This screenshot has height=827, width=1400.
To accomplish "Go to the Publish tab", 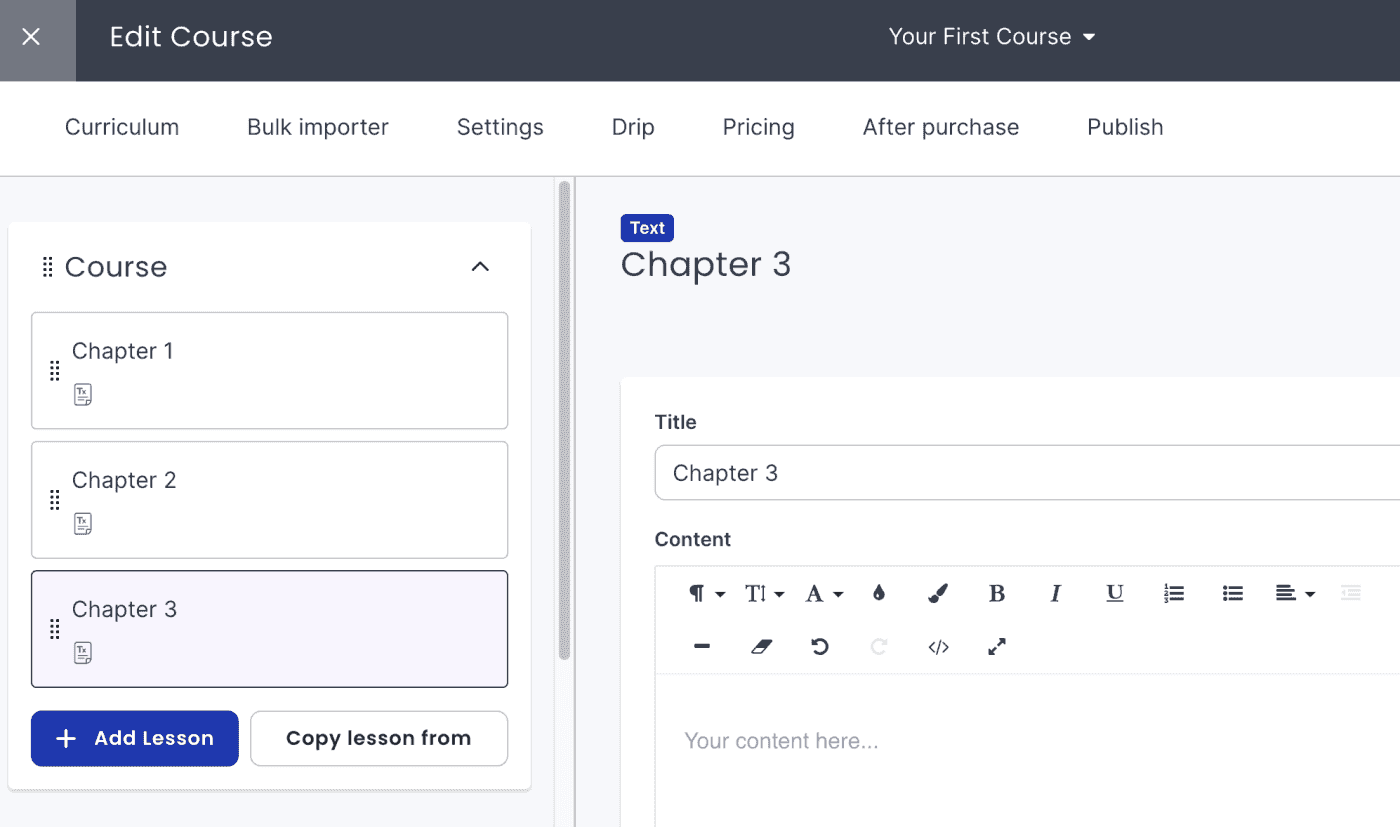I will (x=1125, y=127).
